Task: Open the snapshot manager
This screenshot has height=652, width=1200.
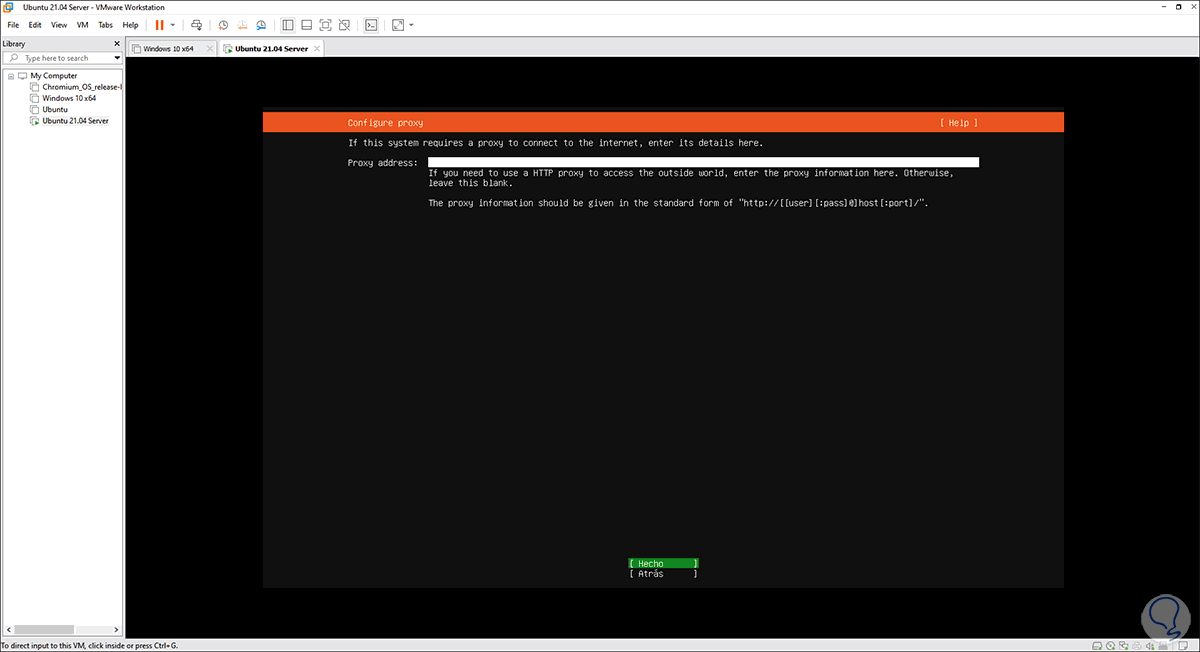Action: point(261,24)
